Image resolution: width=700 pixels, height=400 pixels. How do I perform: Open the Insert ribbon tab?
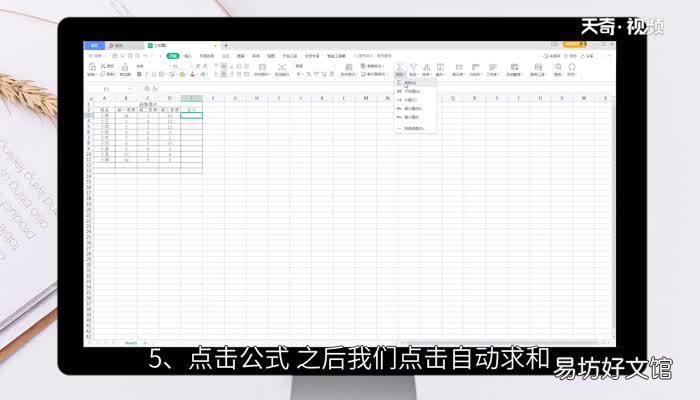point(188,56)
